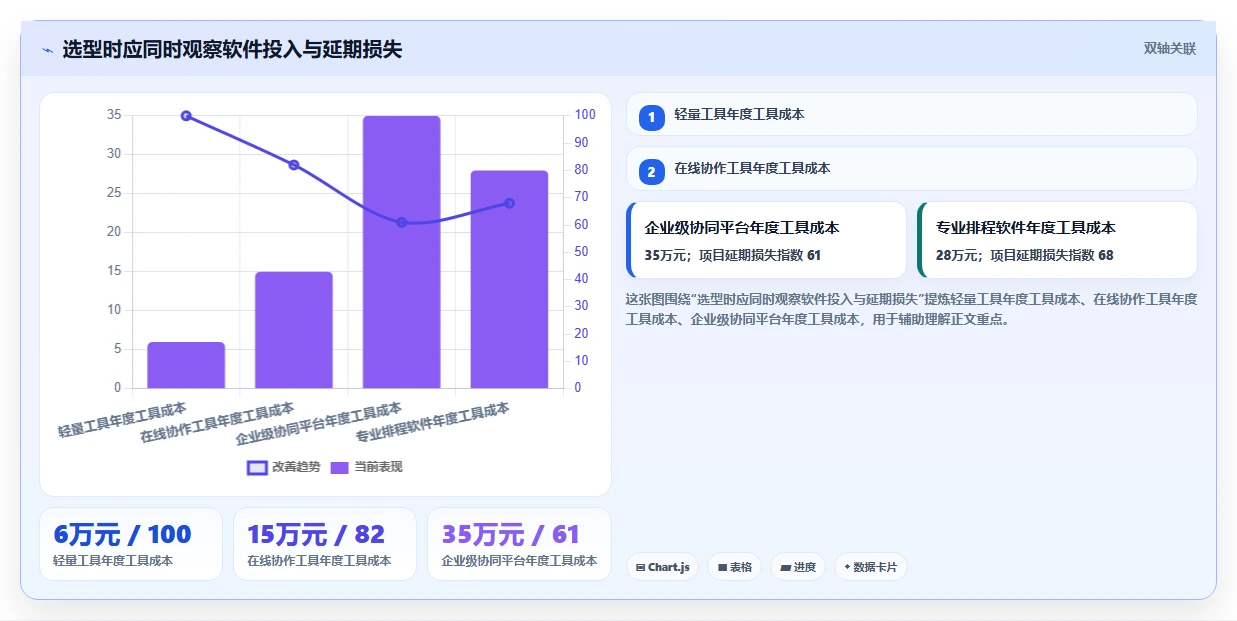
Task: Click the 6万元 / 100 stat card
Action: (x=131, y=544)
